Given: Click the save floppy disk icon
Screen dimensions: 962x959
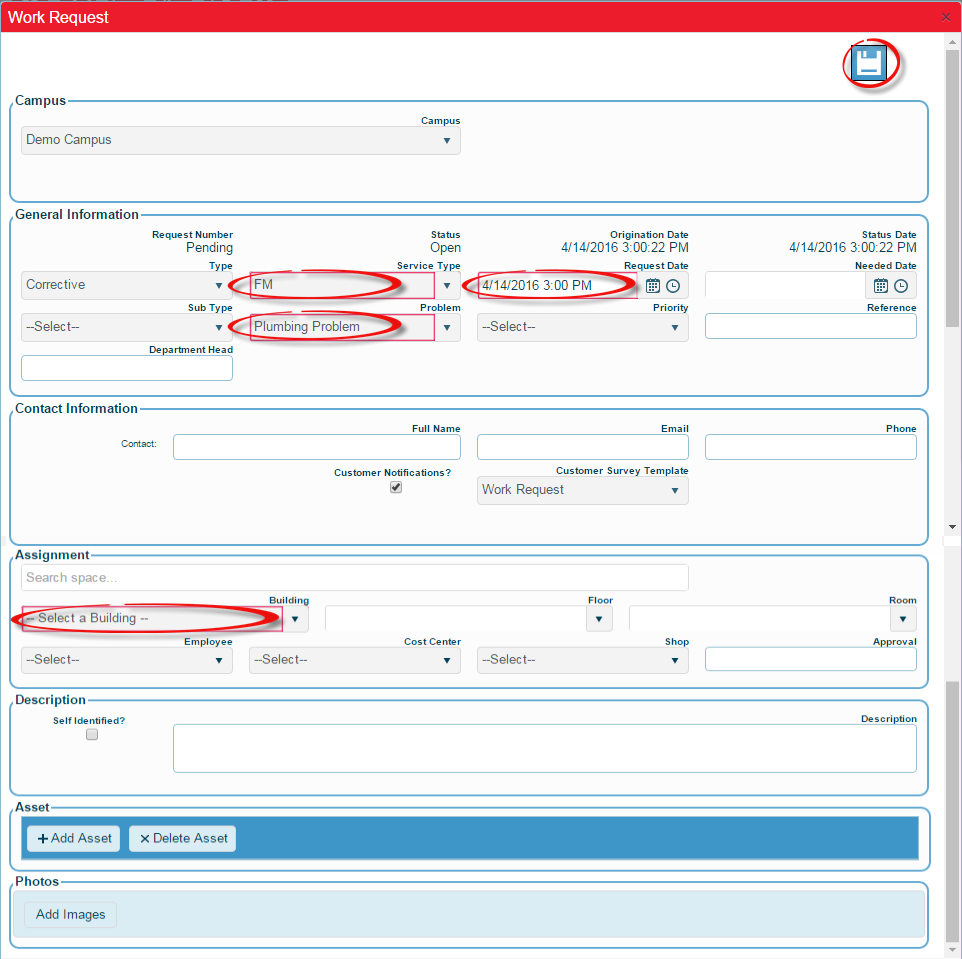Looking at the screenshot, I should click(x=868, y=64).
